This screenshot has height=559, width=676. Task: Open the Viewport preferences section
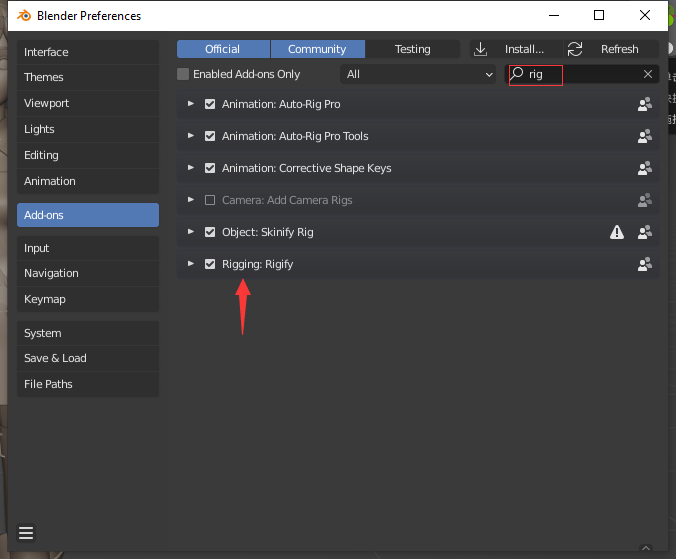88,103
